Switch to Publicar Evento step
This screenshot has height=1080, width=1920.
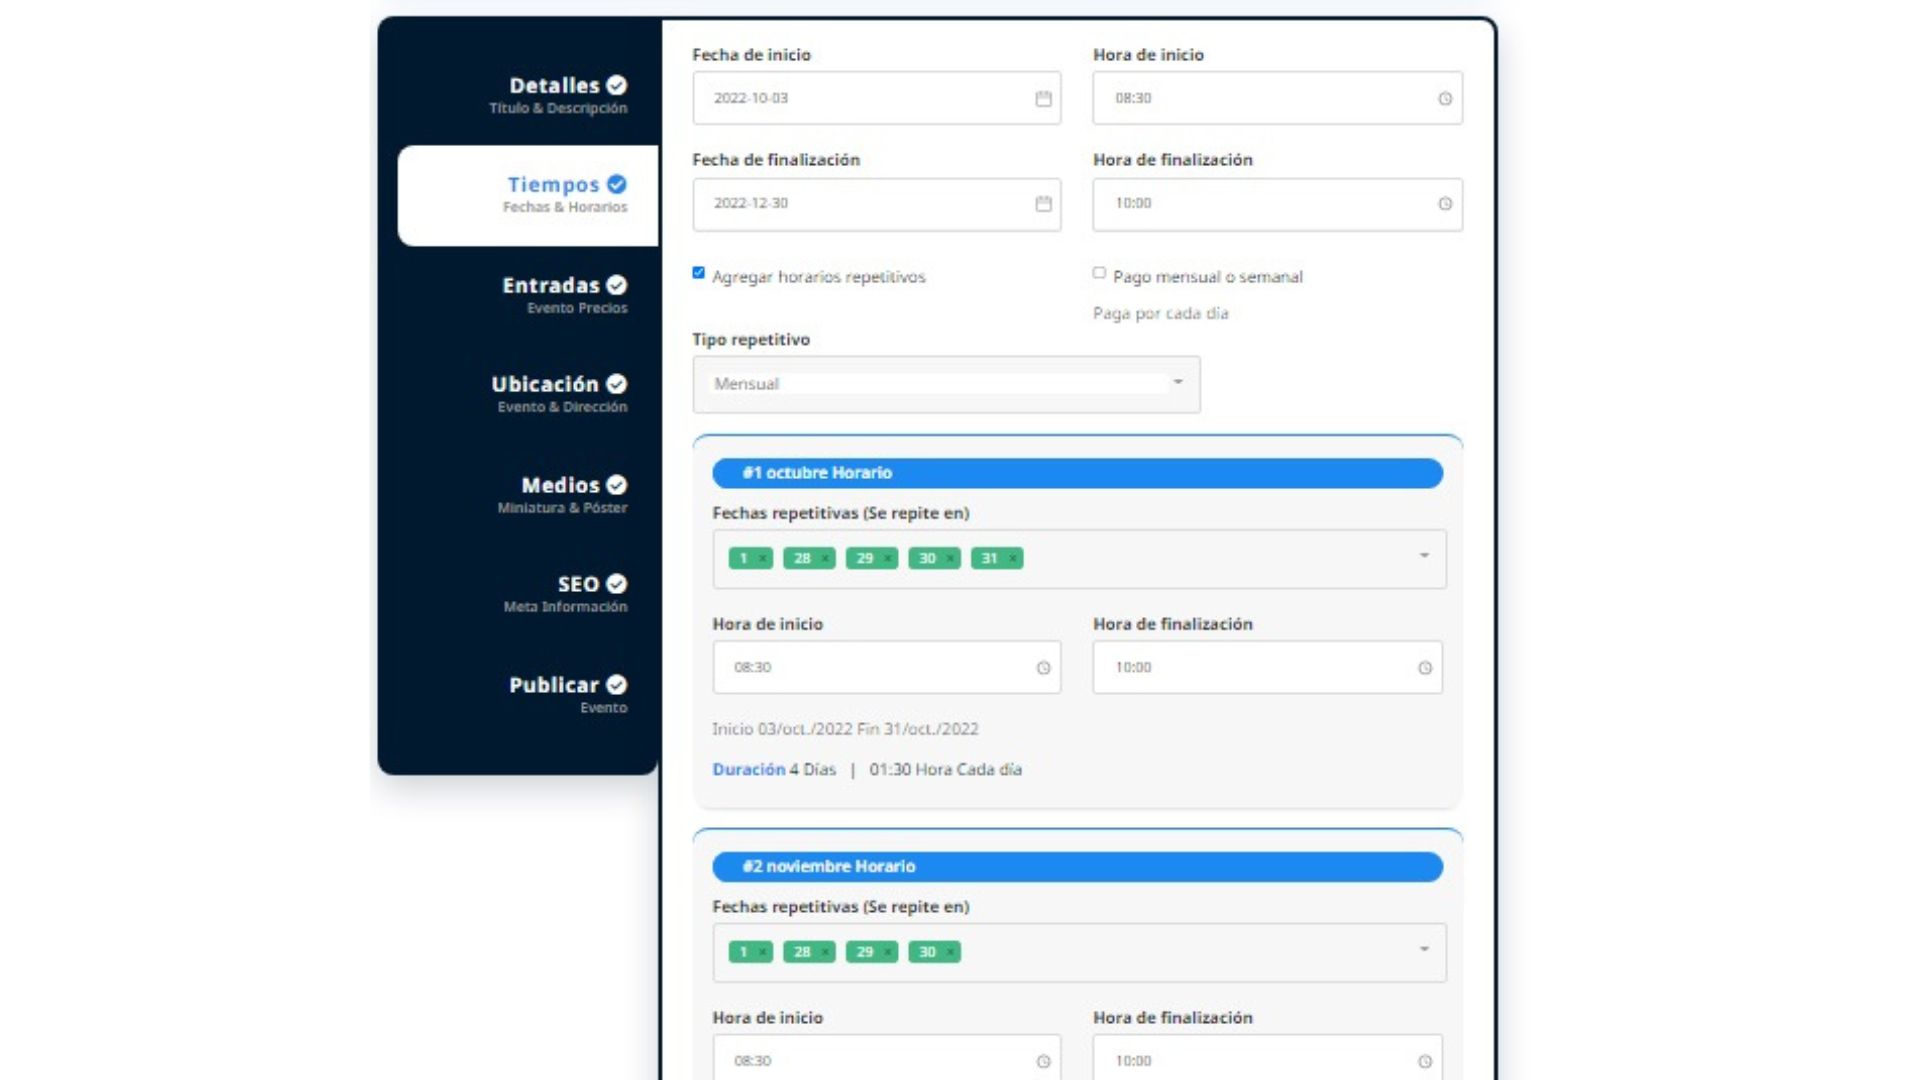(566, 693)
